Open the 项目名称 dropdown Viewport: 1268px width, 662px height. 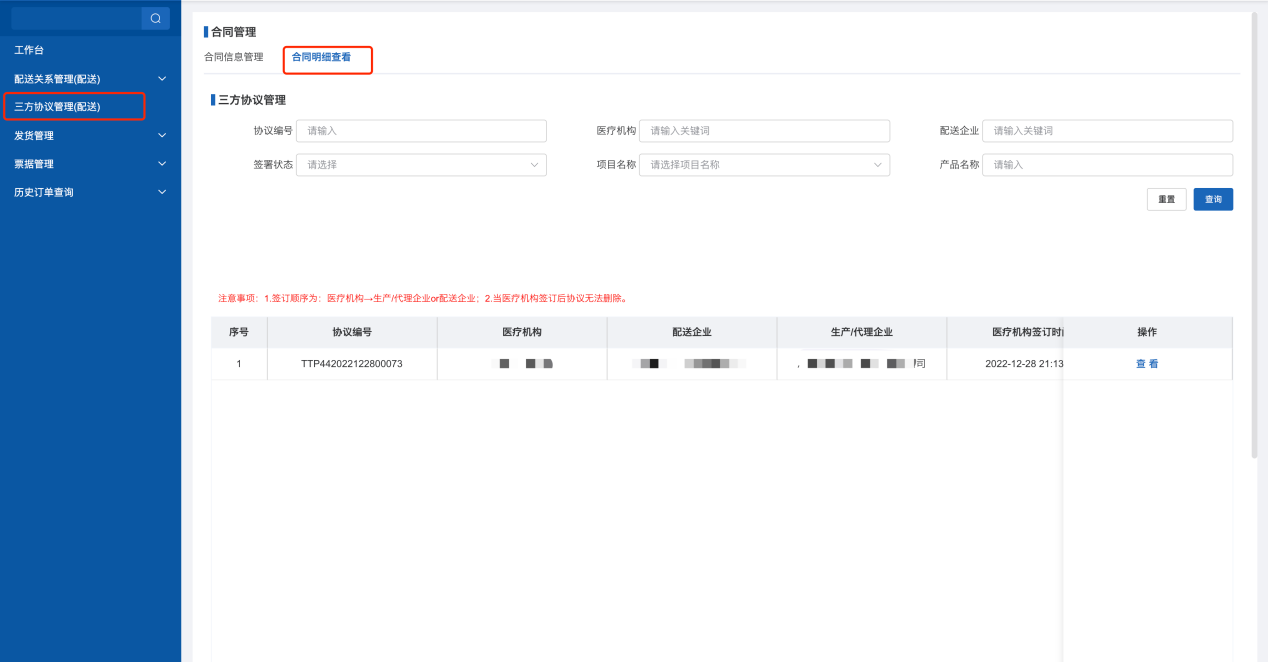click(764, 165)
